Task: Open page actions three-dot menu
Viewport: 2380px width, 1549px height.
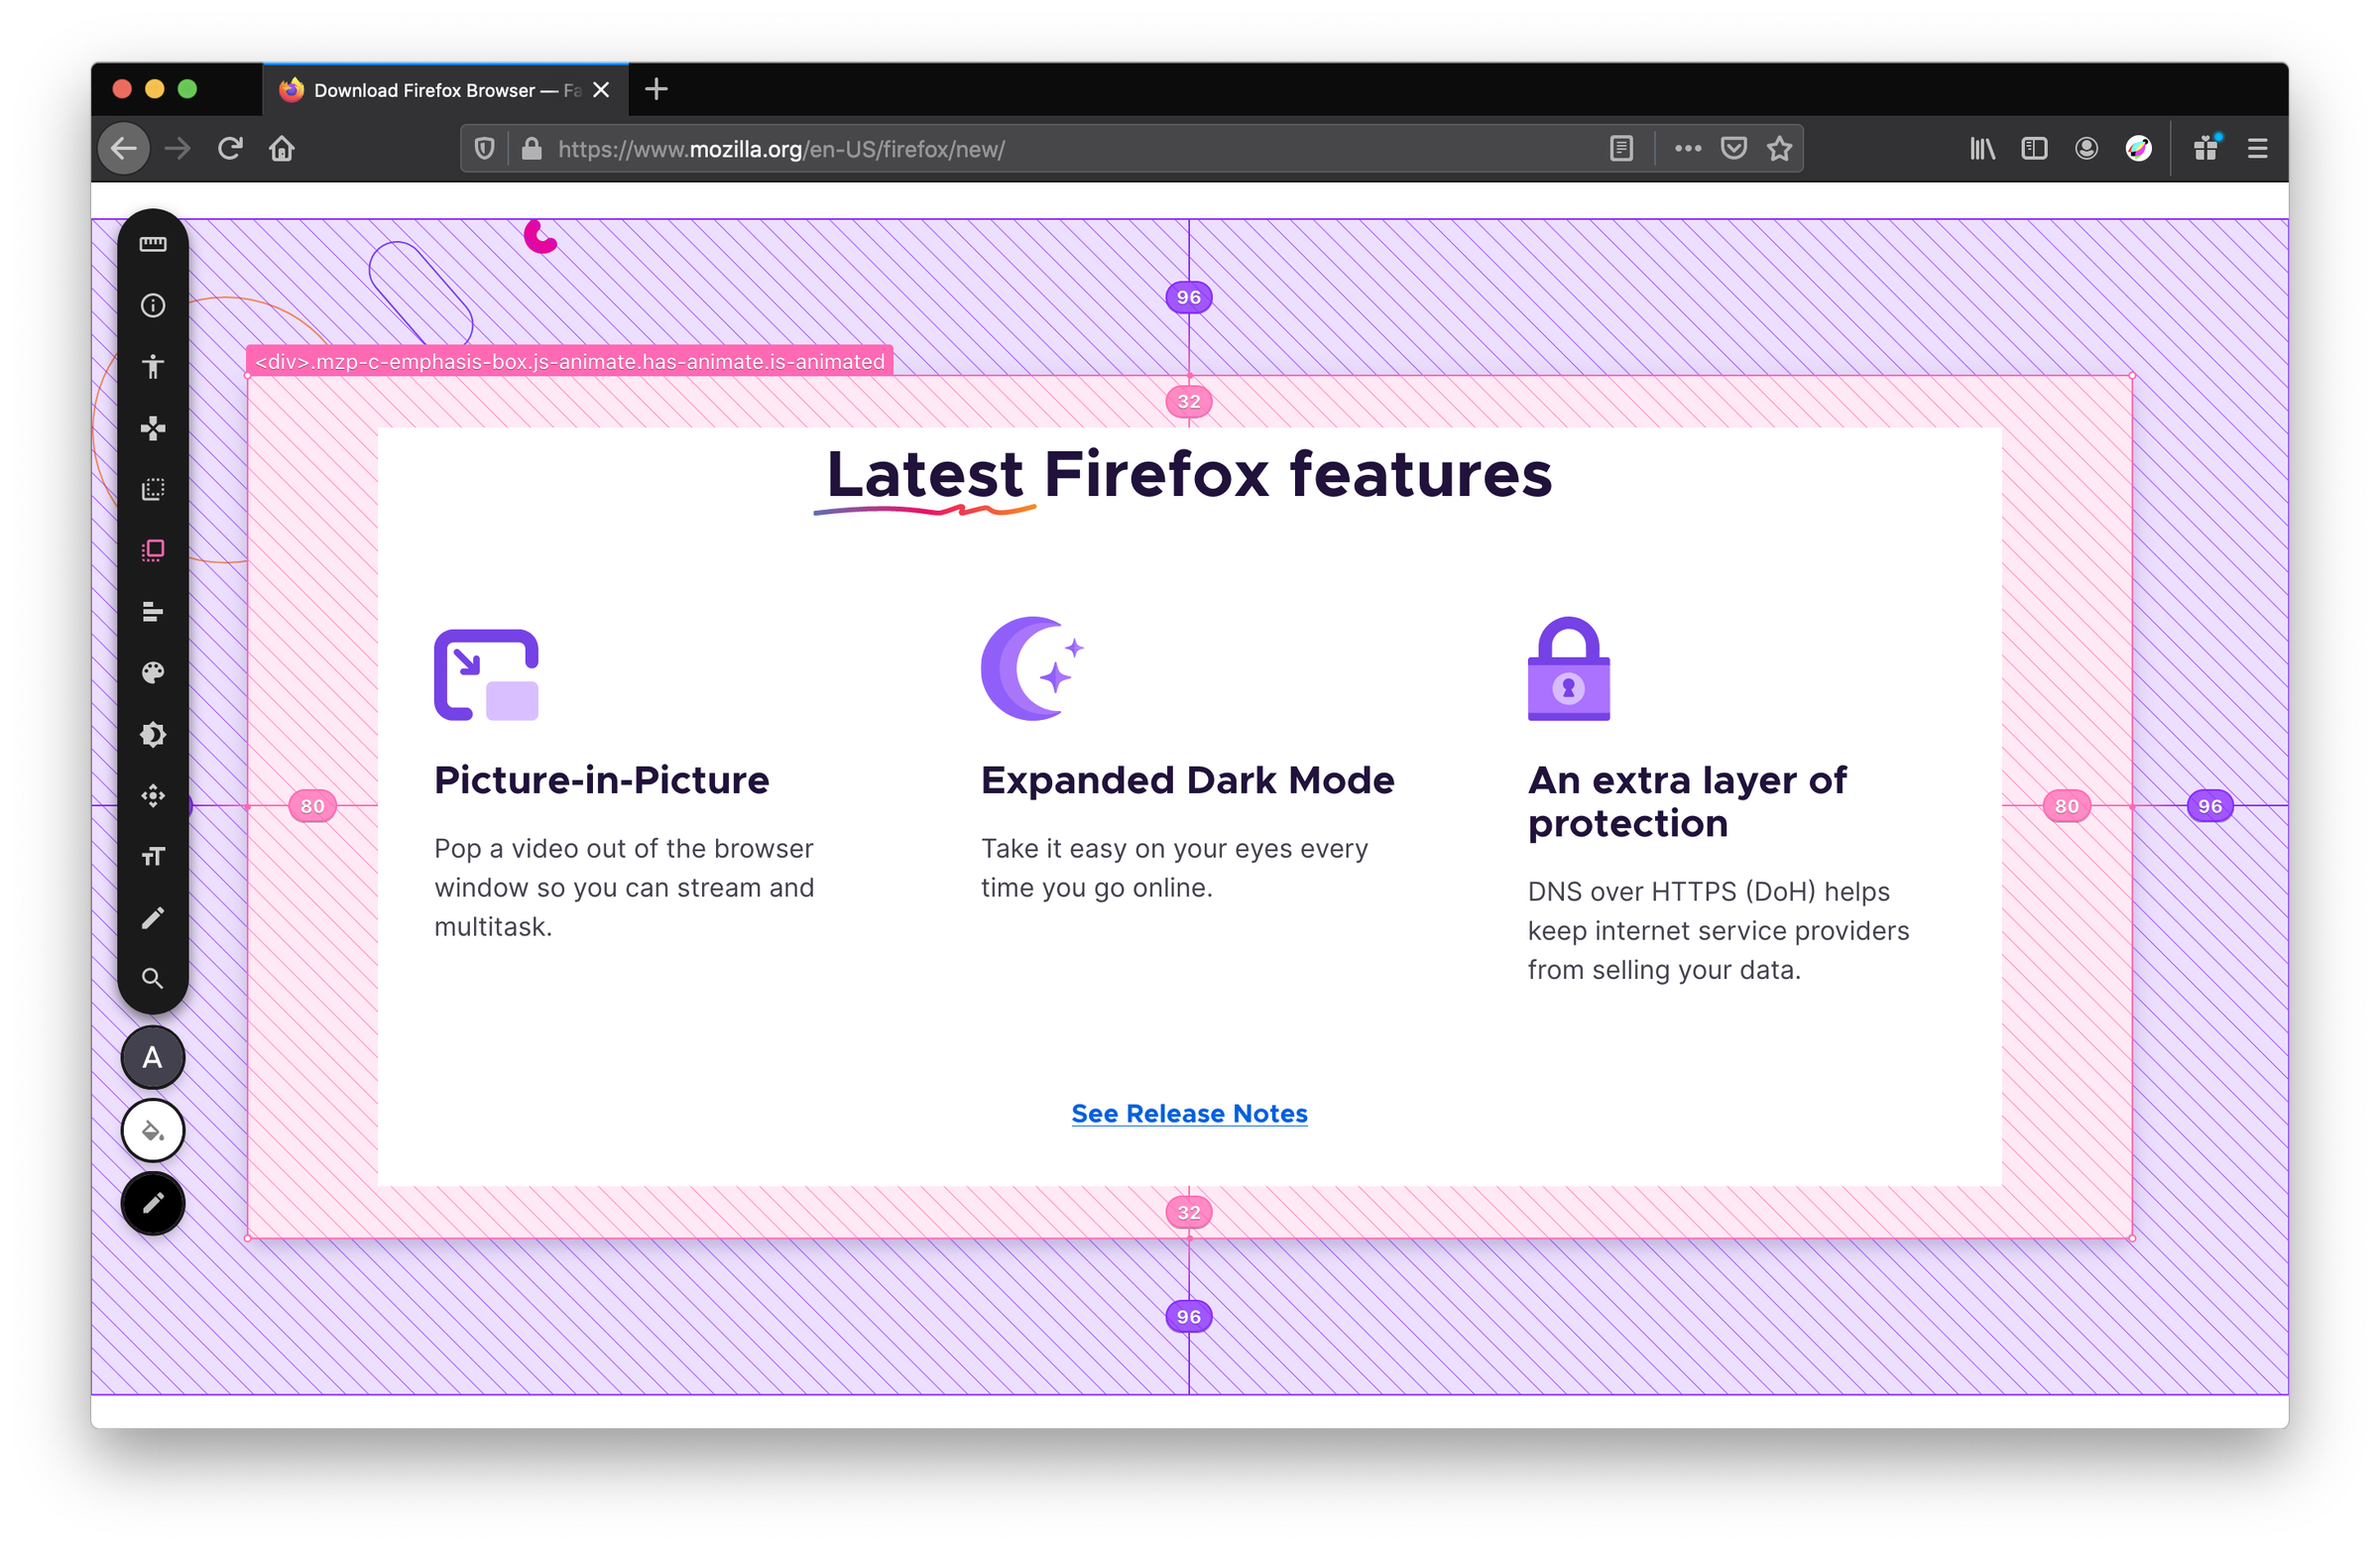Action: (x=1688, y=149)
